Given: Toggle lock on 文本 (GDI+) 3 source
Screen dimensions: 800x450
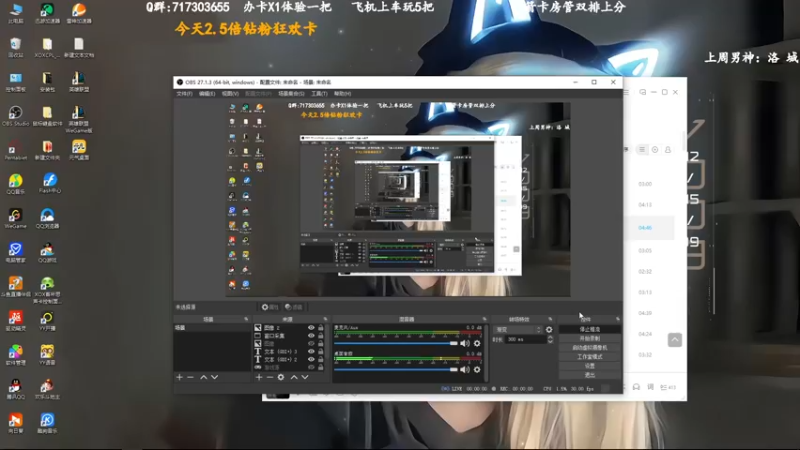Looking at the screenshot, I should (x=321, y=352).
